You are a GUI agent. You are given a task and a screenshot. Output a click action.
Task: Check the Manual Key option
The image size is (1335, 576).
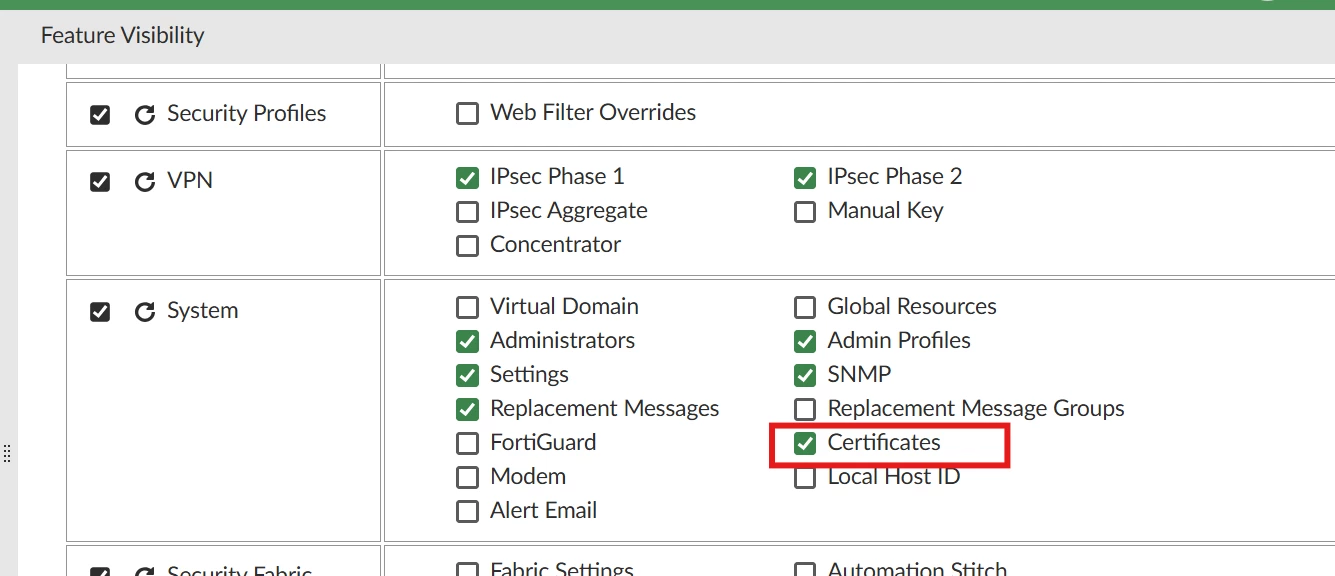[805, 212]
